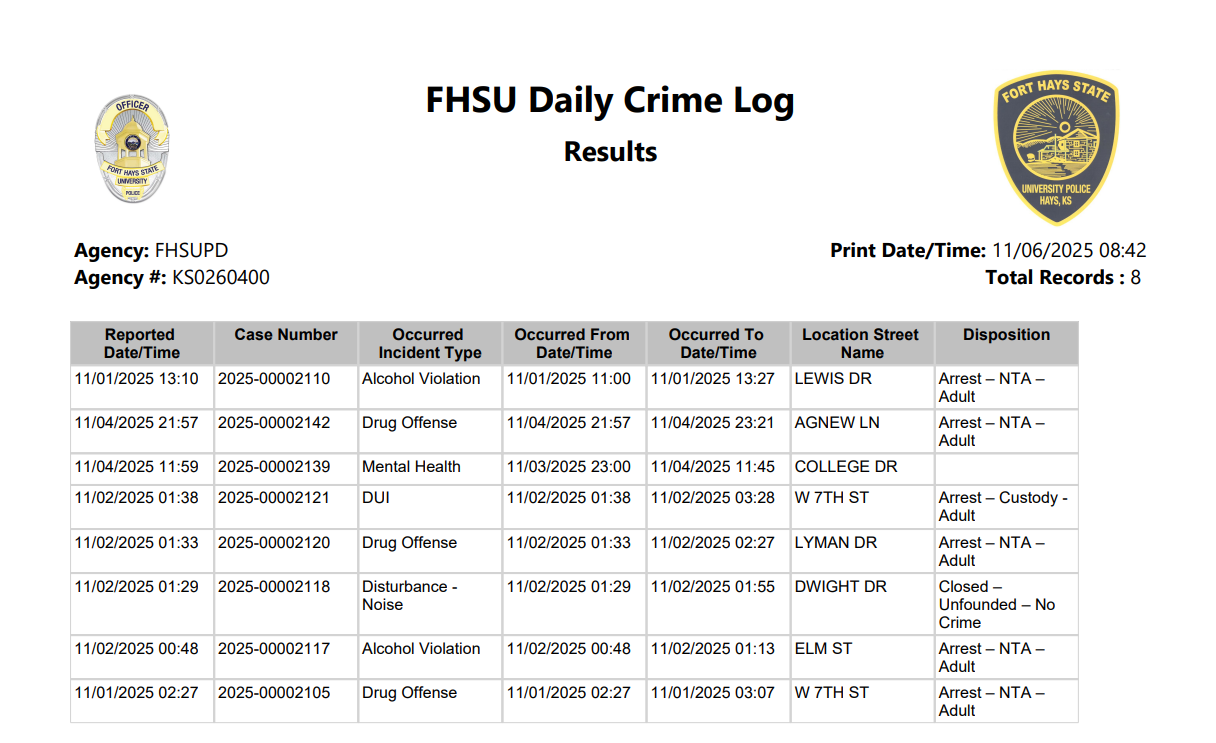Click the LYMAN DR location cell

tap(836, 543)
